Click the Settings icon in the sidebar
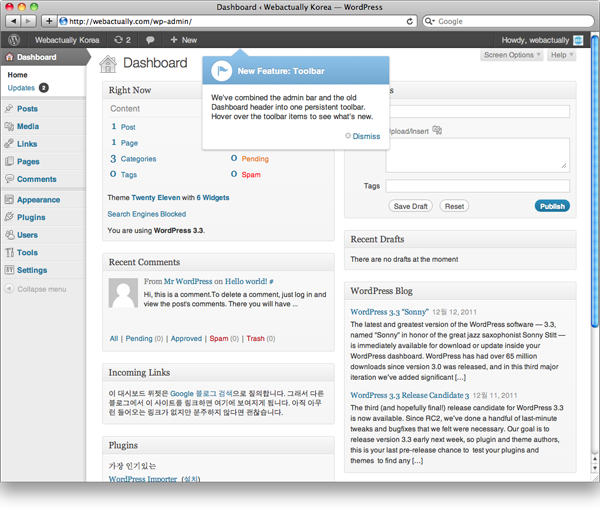This screenshot has height=510, width=600. 9,270
